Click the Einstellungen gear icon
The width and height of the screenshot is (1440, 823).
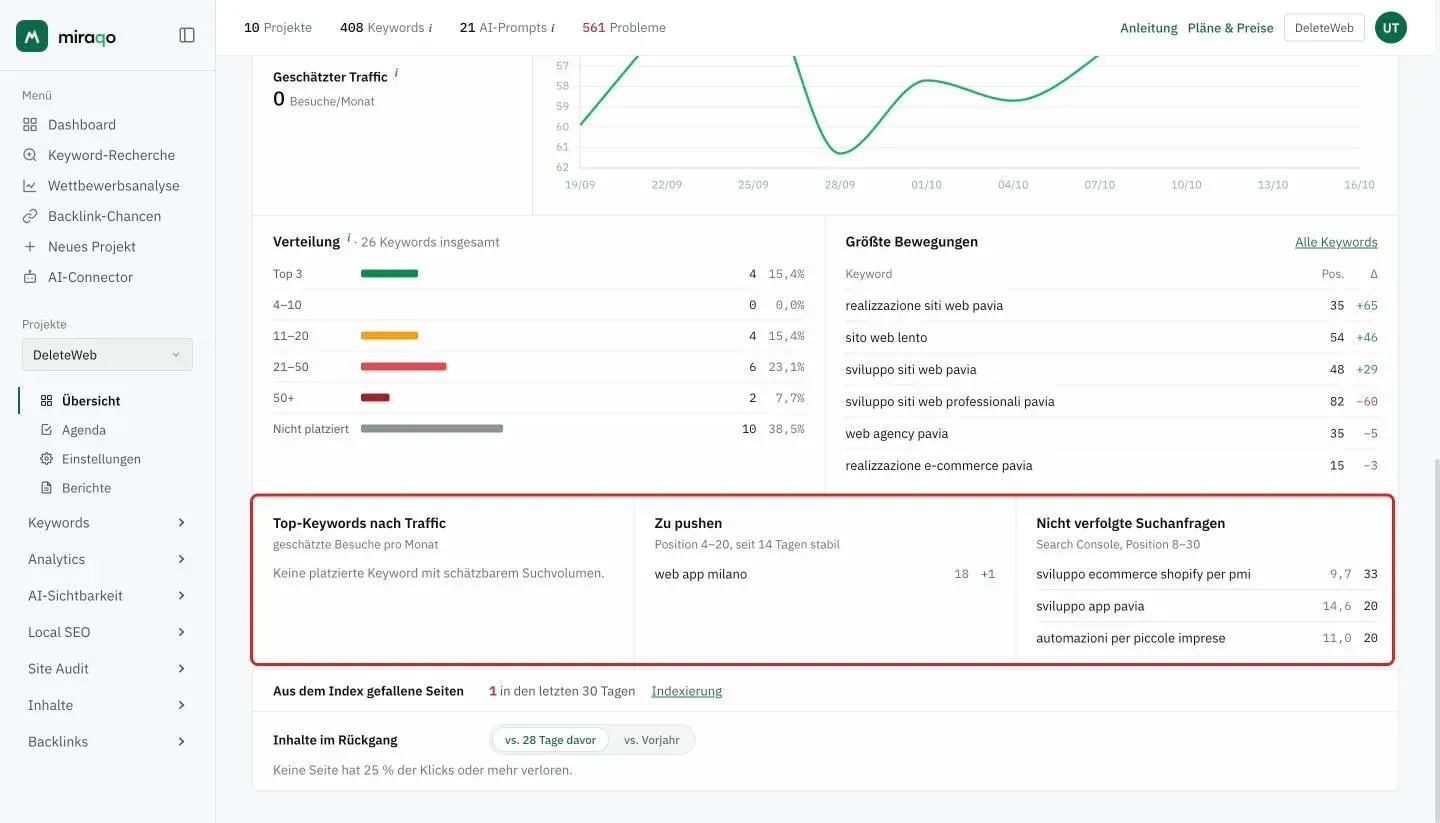[46, 459]
